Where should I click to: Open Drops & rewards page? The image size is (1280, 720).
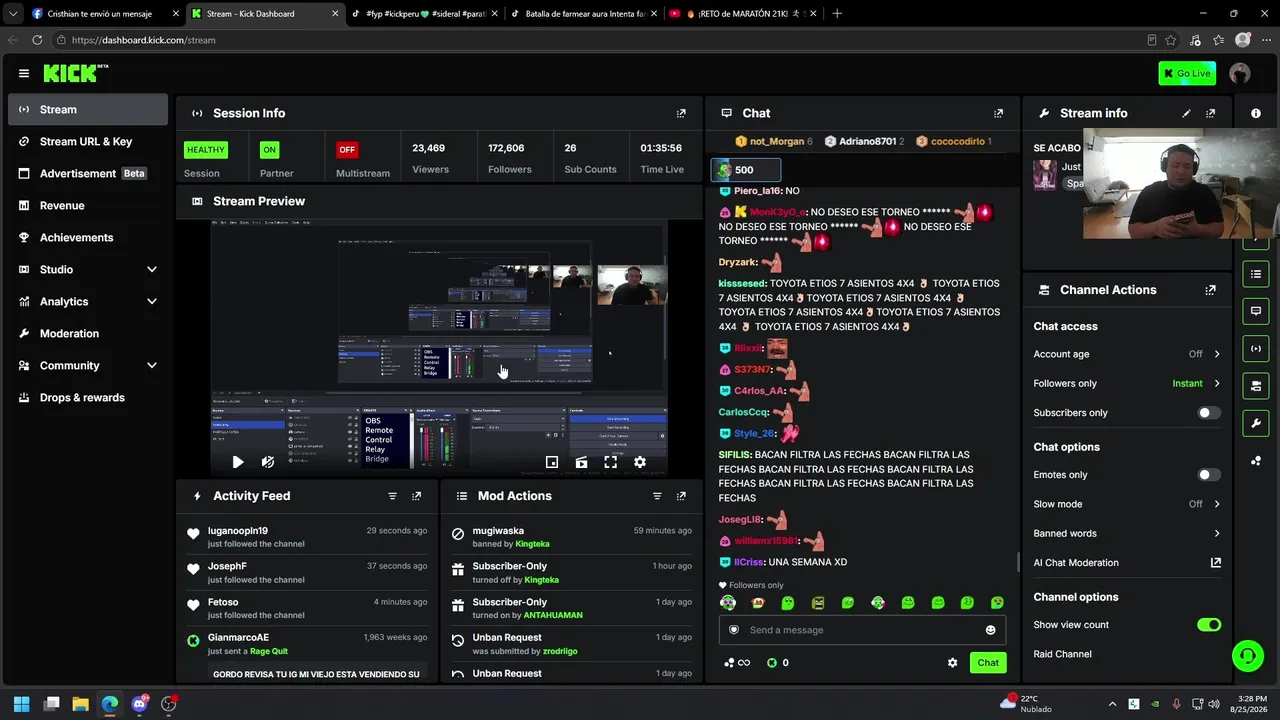pyautogui.click(x=88, y=398)
